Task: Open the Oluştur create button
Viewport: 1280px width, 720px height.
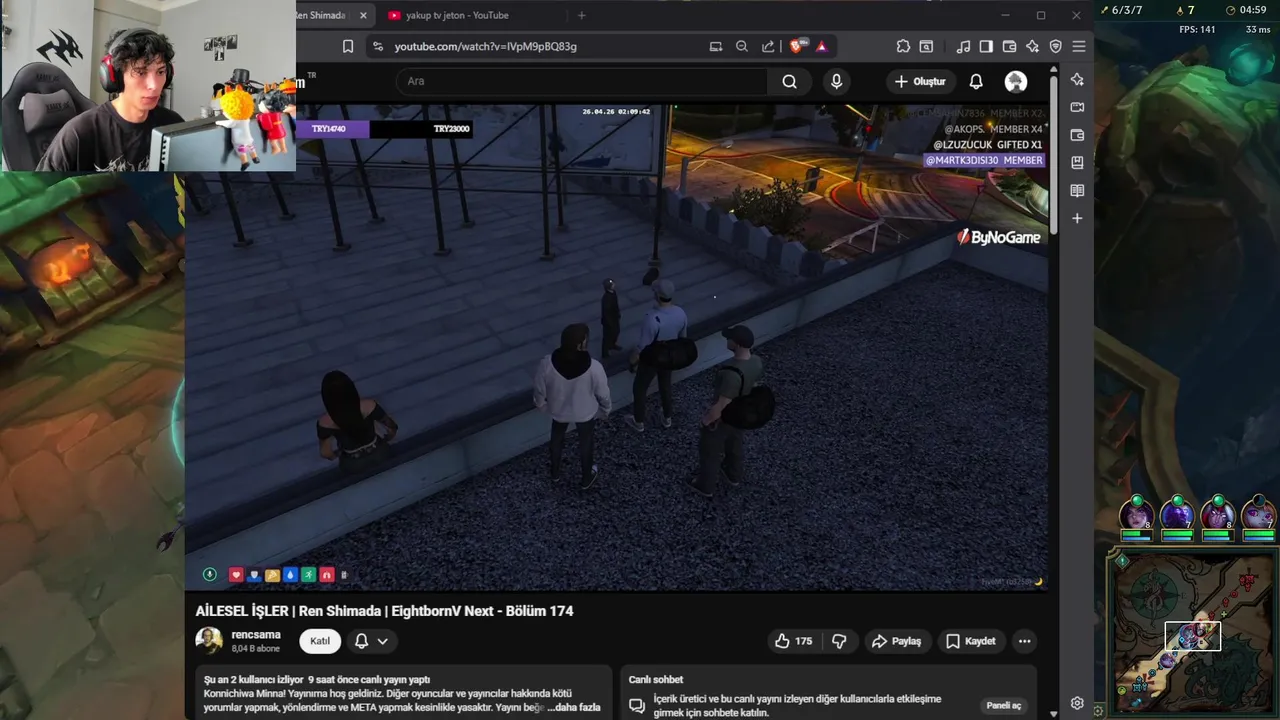Action: (920, 81)
